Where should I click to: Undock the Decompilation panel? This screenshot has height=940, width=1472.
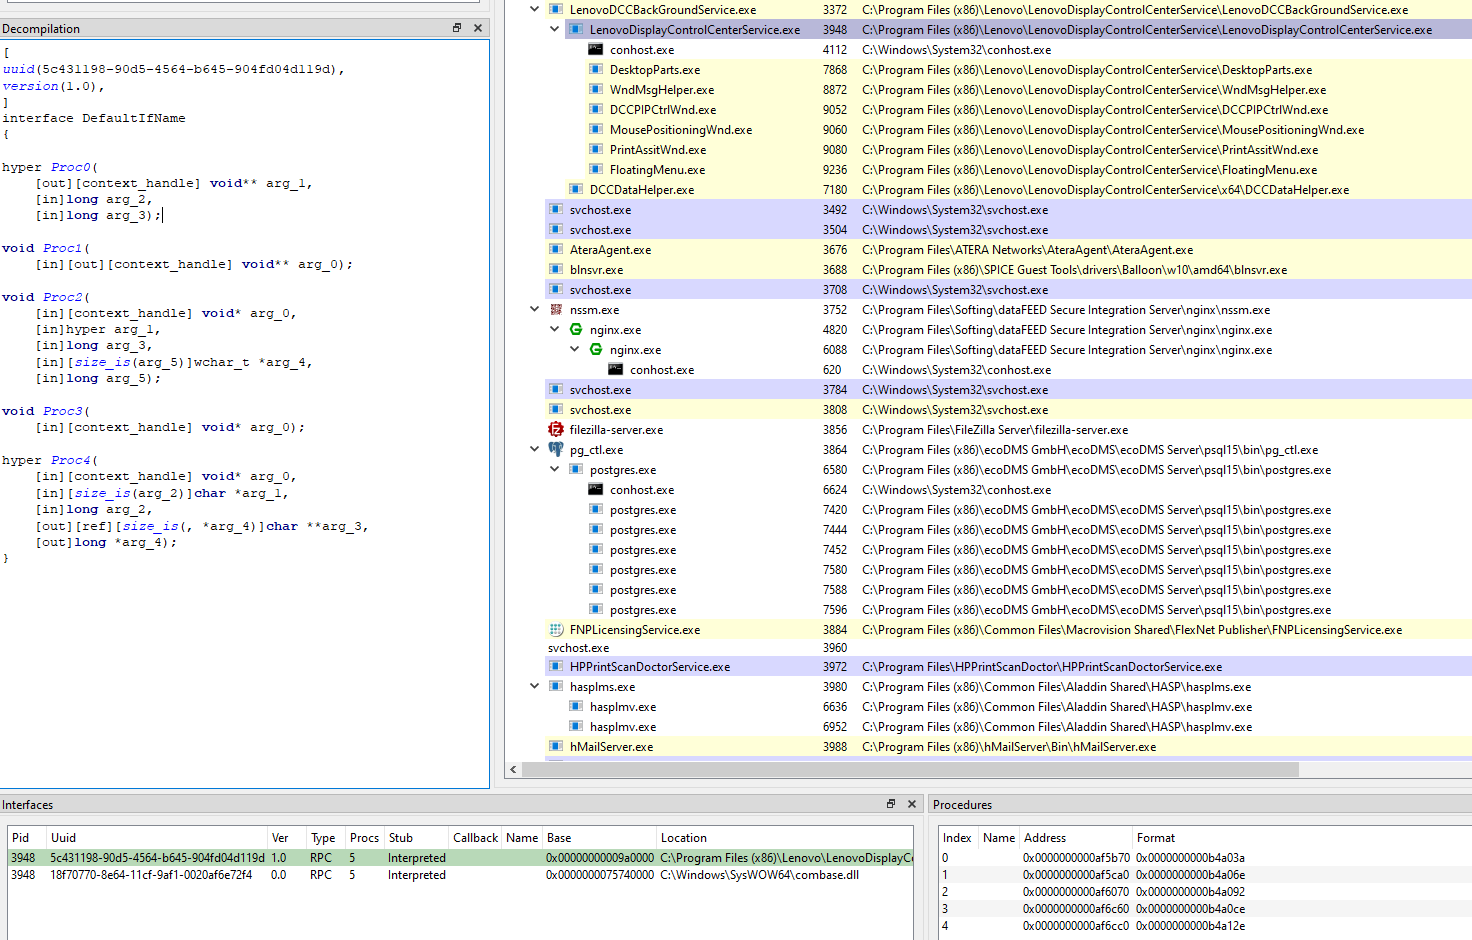coord(459,28)
